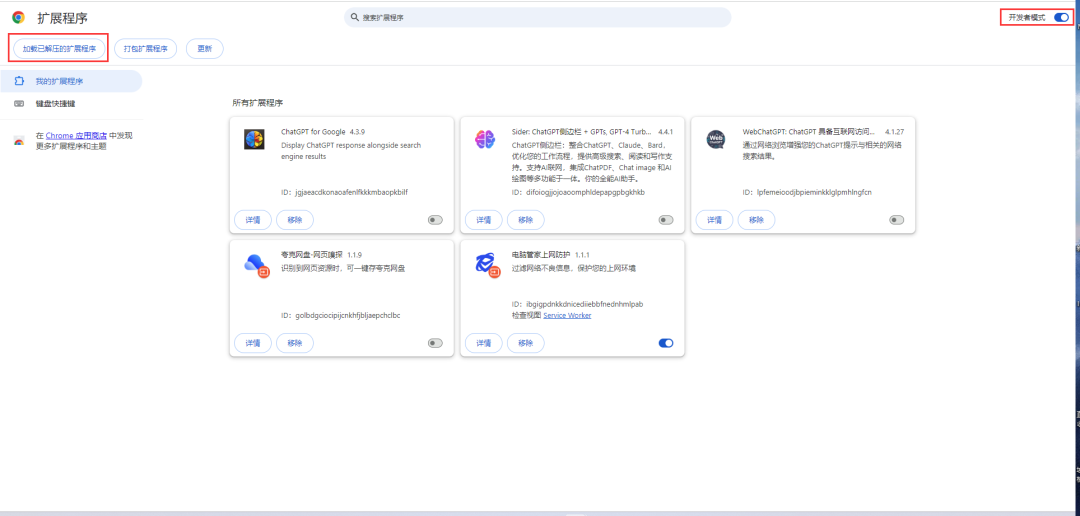Enable the 夸克网盘-网页嗅探 extension toggle
Screen dimensions: 1080x516
click(x=435, y=343)
